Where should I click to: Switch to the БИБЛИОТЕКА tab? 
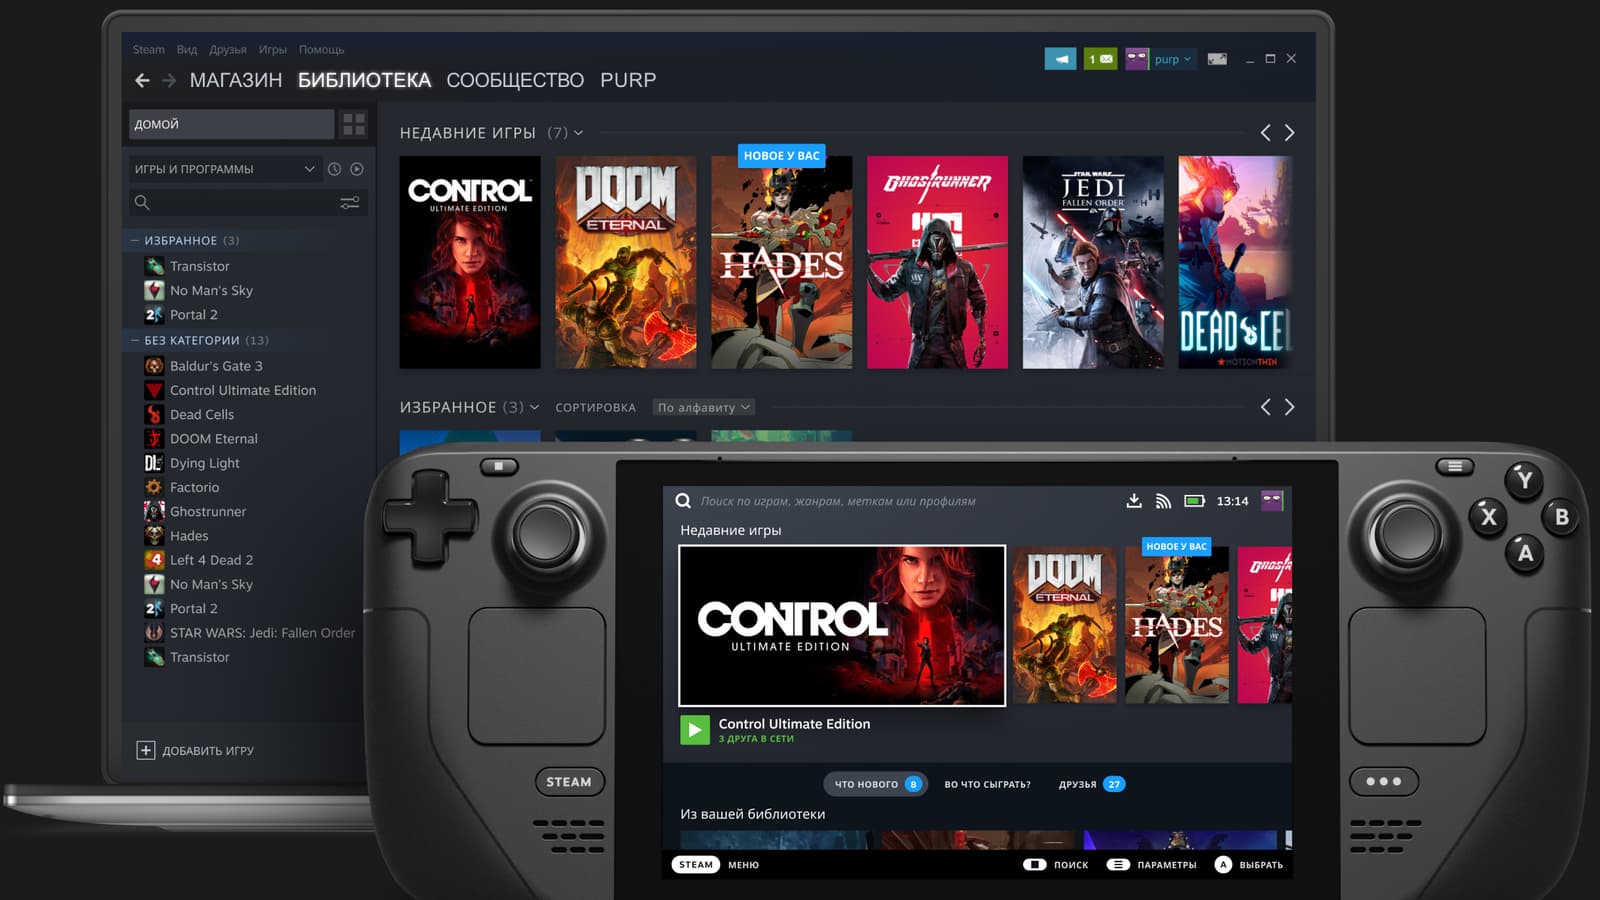click(x=365, y=80)
